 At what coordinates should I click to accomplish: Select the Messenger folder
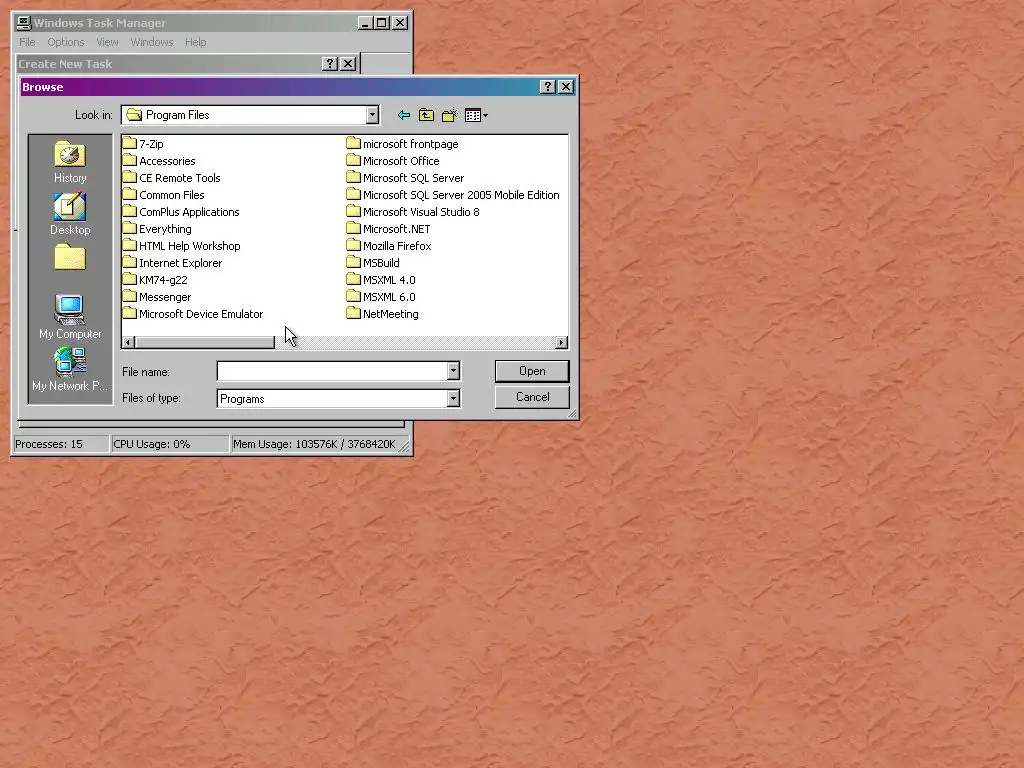(x=157, y=296)
